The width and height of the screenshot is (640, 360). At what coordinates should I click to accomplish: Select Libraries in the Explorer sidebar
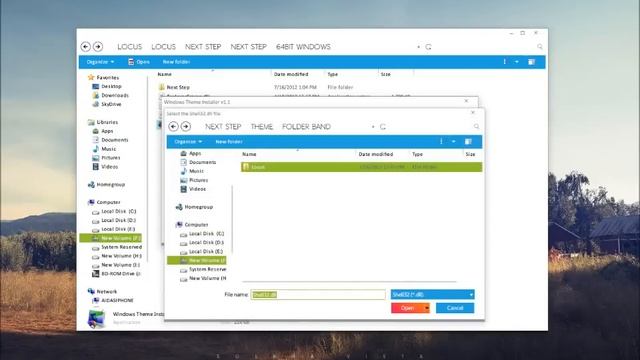click(103, 122)
